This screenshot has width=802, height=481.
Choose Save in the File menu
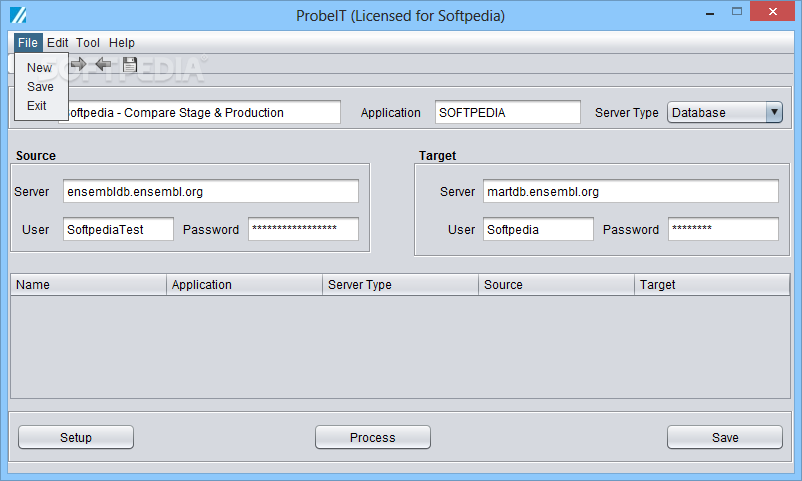[40, 86]
